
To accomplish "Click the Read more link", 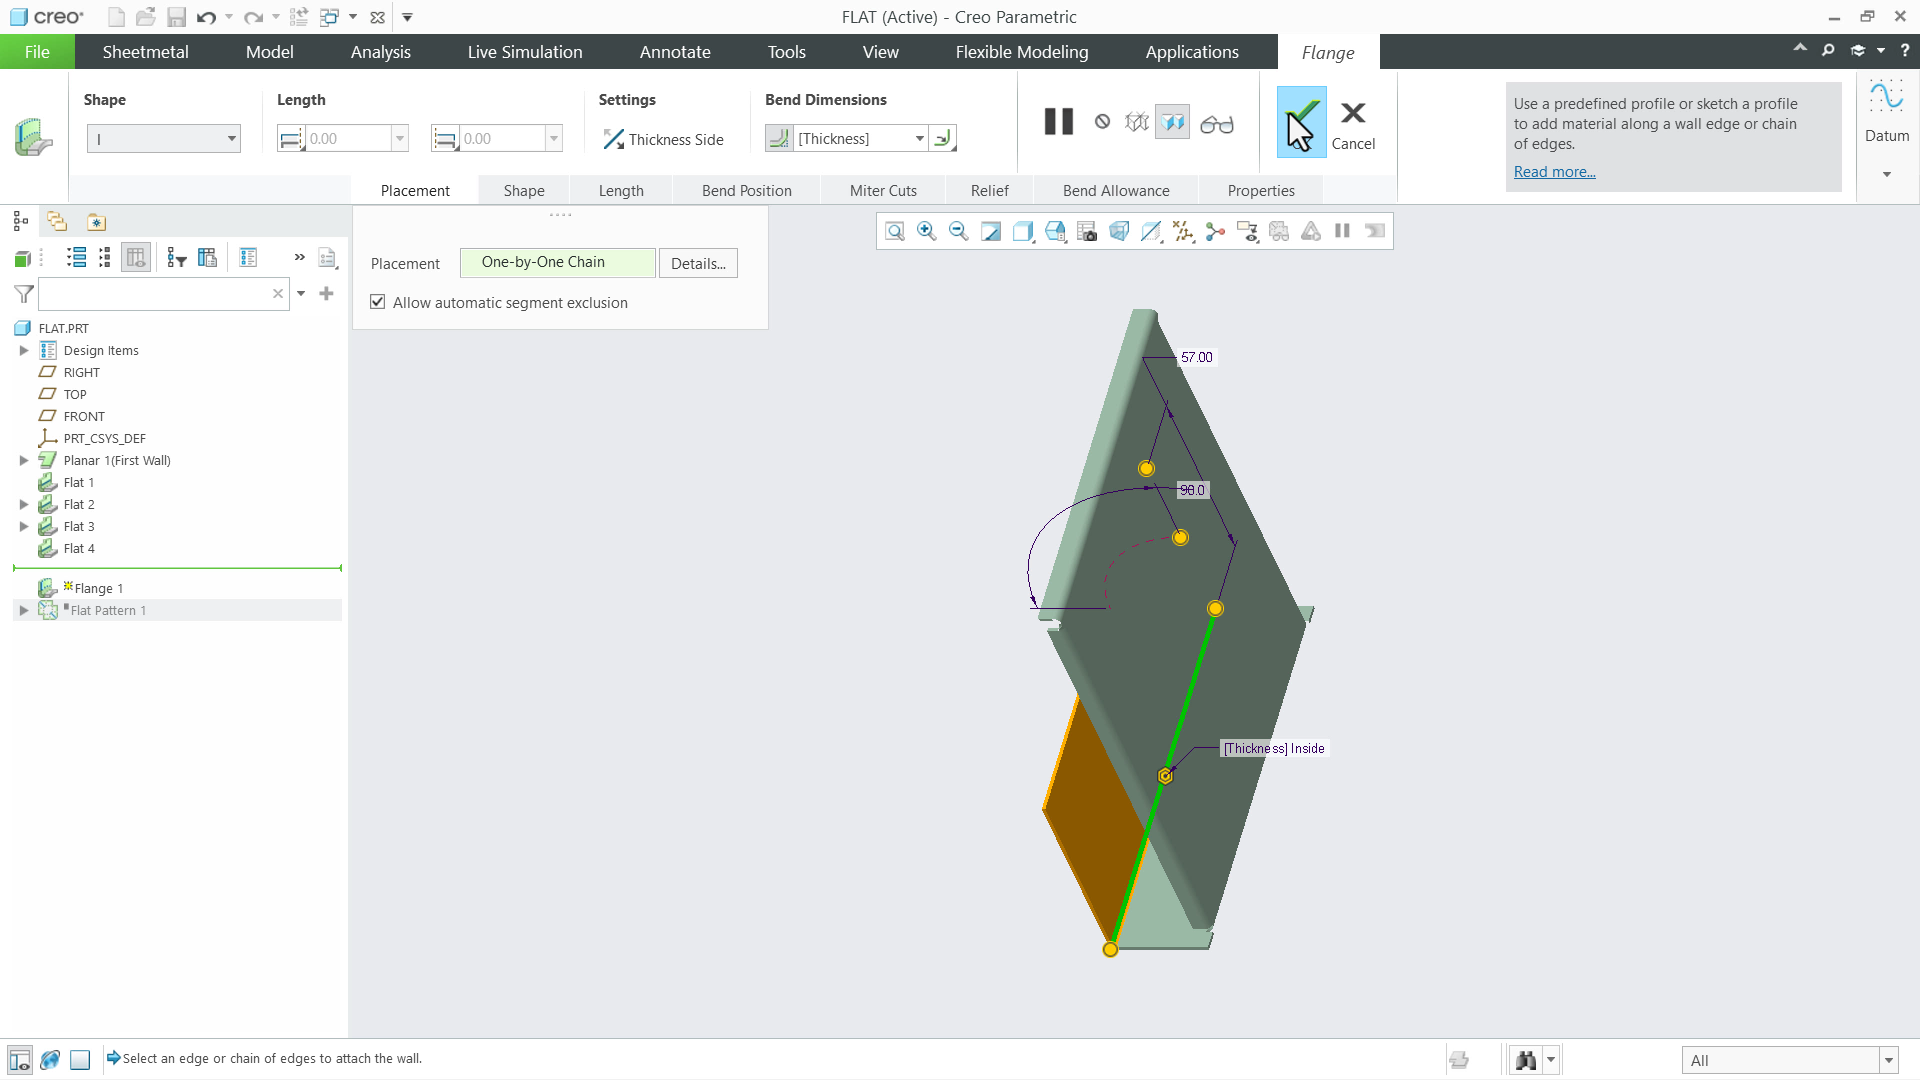I will point(1554,172).
